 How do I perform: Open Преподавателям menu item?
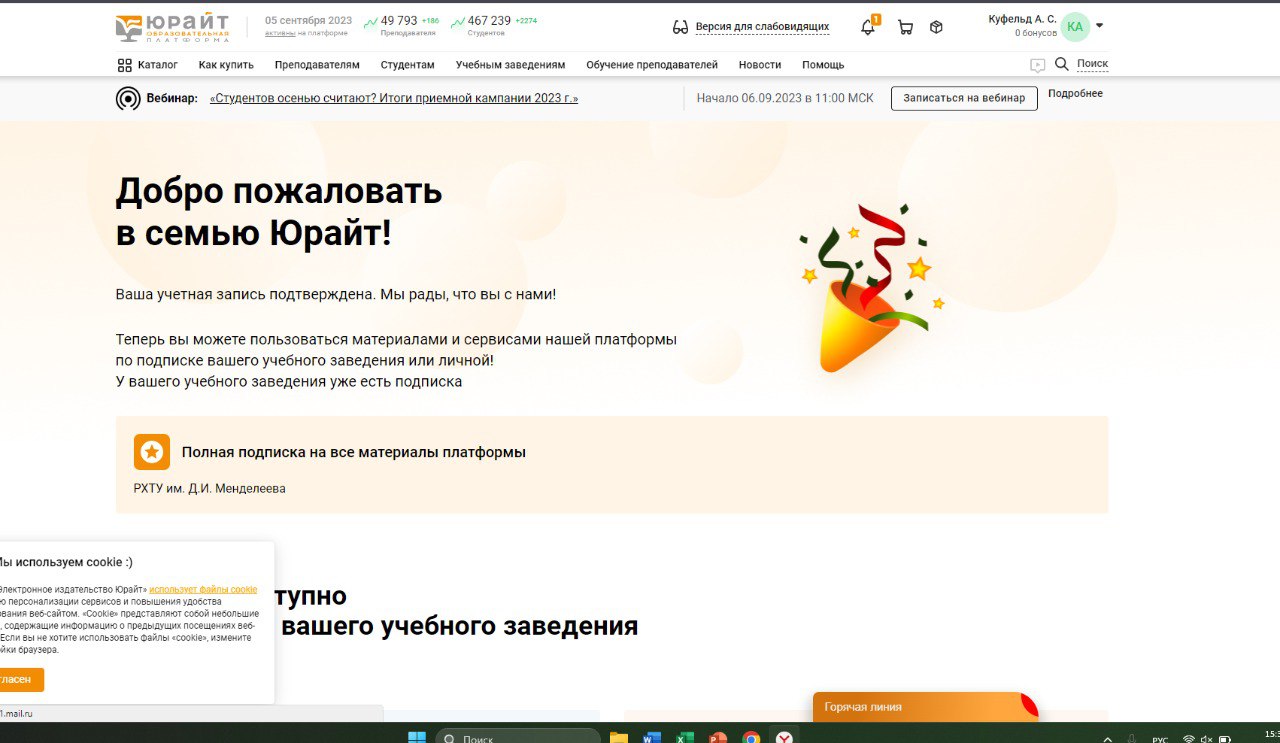pos(317,65)
